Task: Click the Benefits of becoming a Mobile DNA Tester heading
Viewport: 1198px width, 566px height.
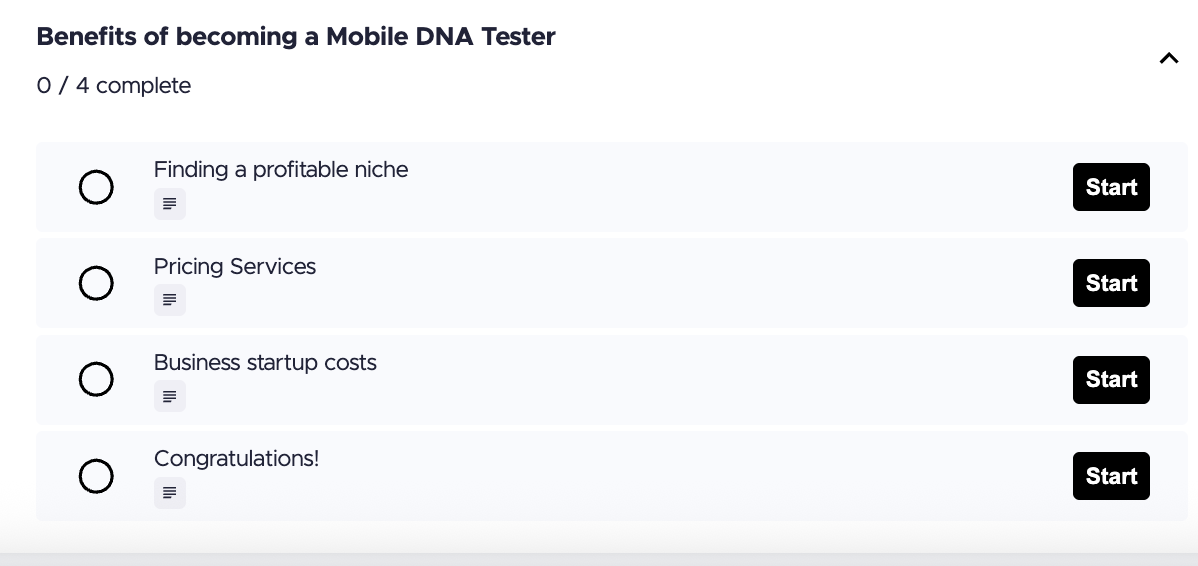Action: click(296, 37)
